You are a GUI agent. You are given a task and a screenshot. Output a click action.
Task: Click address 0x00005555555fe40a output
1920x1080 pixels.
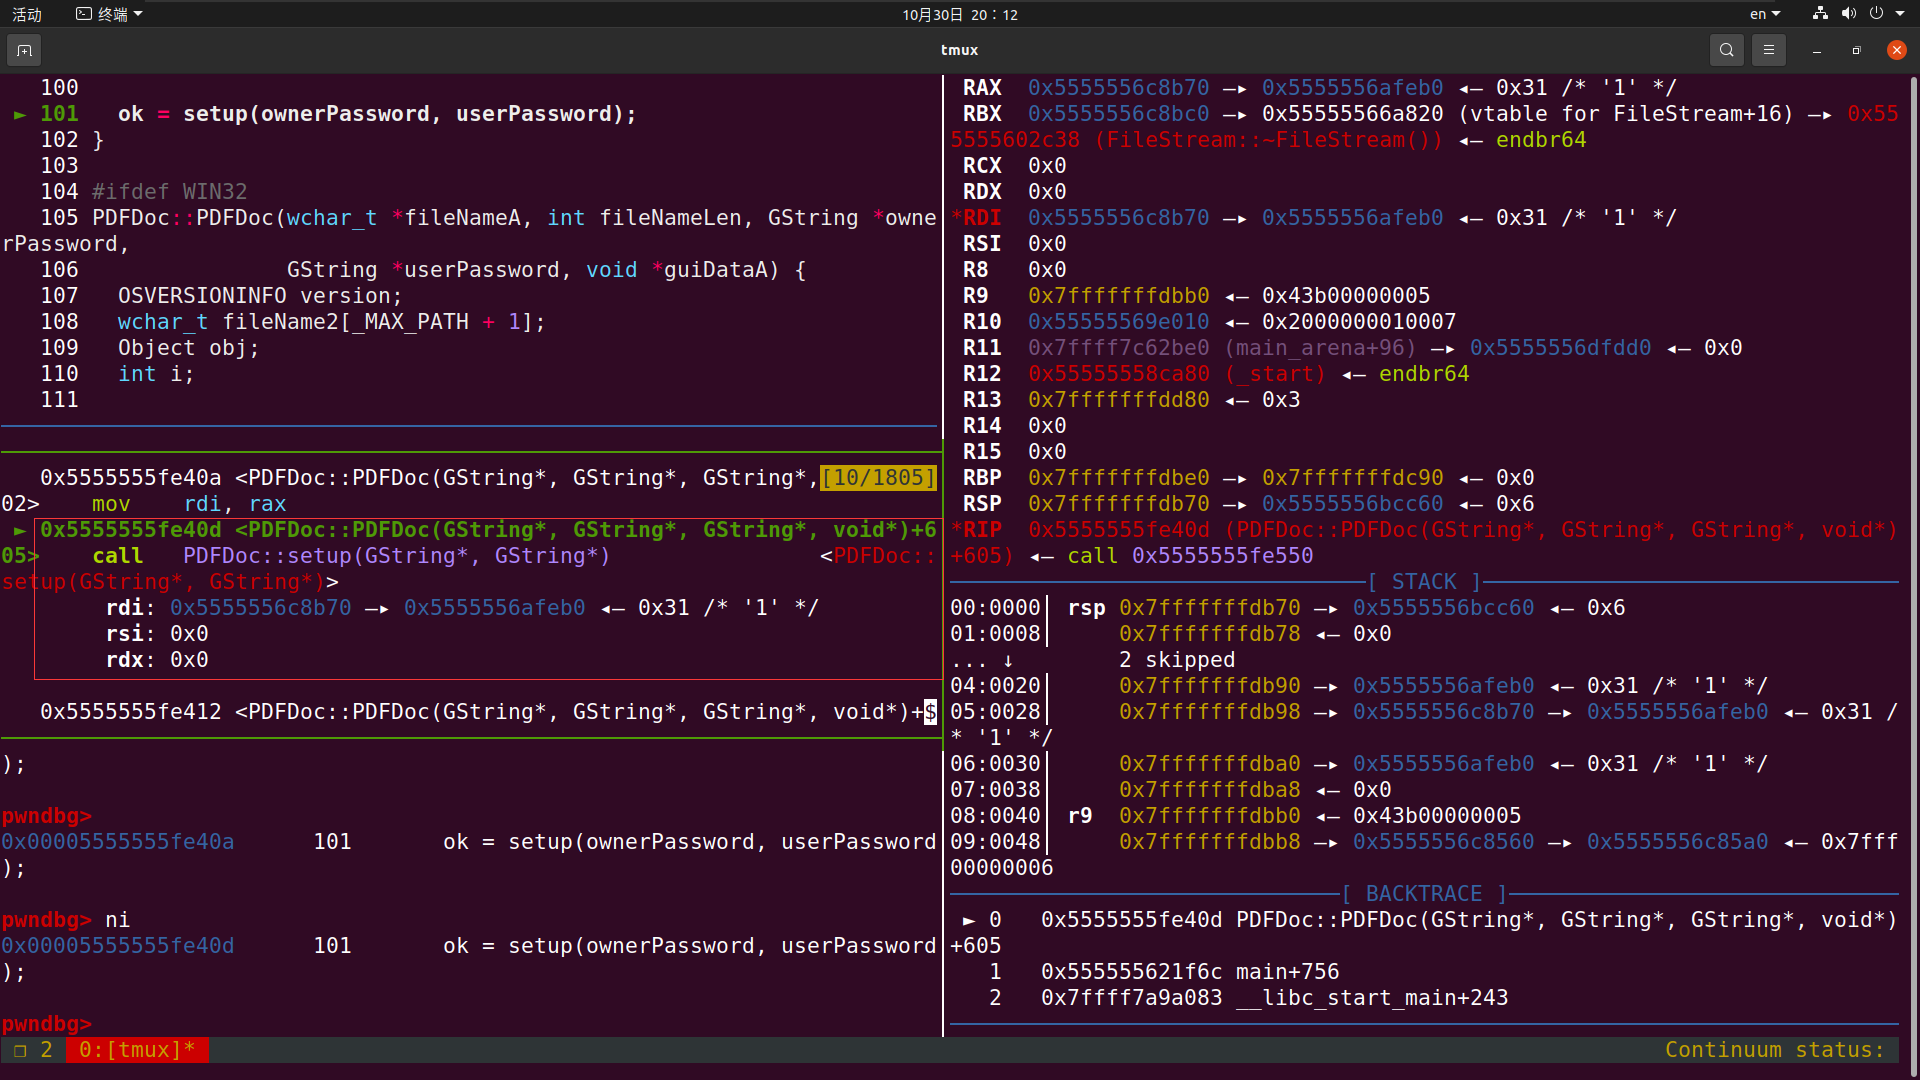[118, 842]
